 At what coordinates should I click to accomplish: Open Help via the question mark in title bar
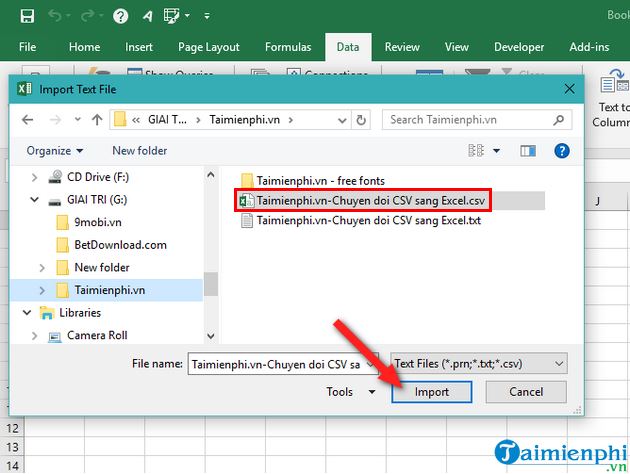(x=120, y=16)
